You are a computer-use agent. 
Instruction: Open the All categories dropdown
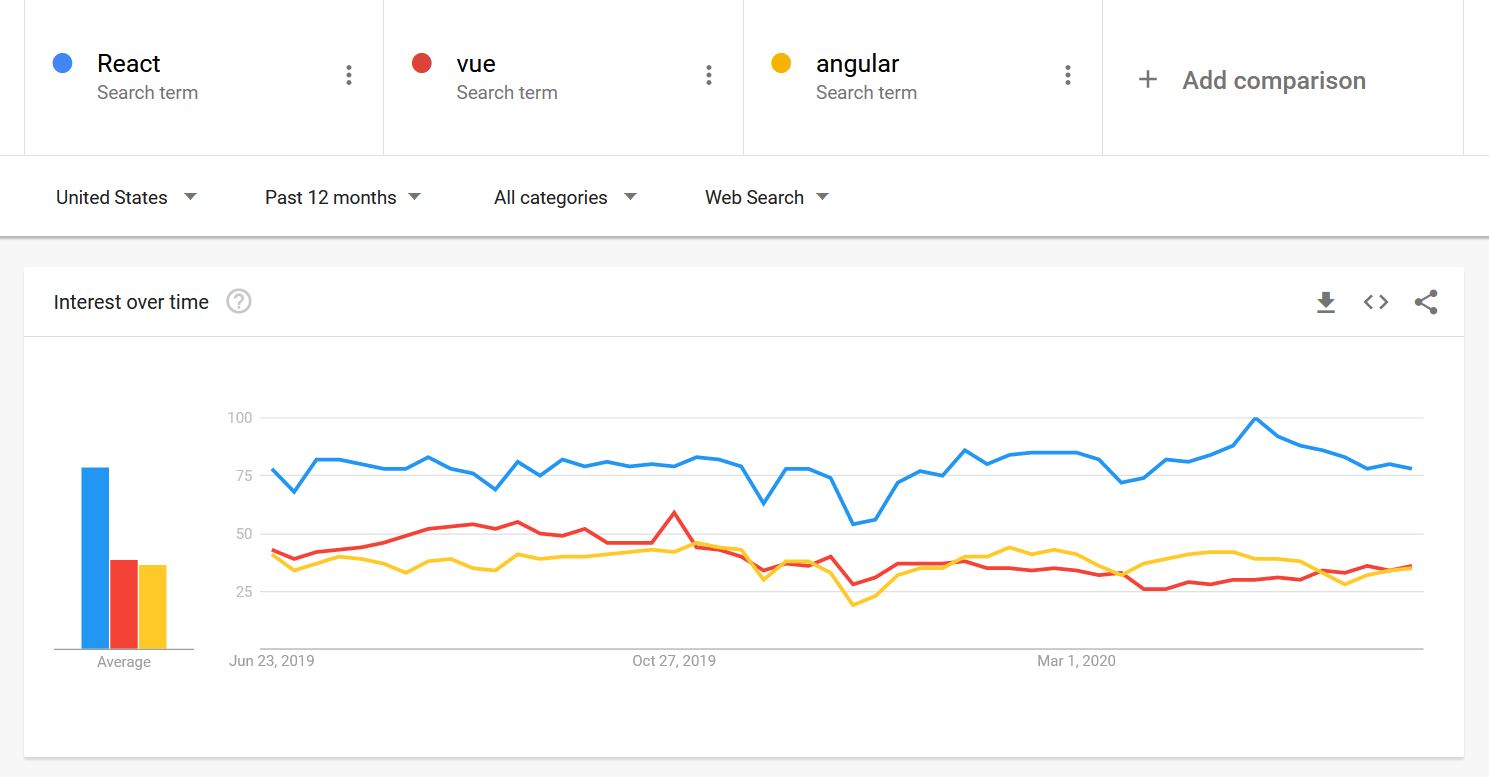(565, 197)
